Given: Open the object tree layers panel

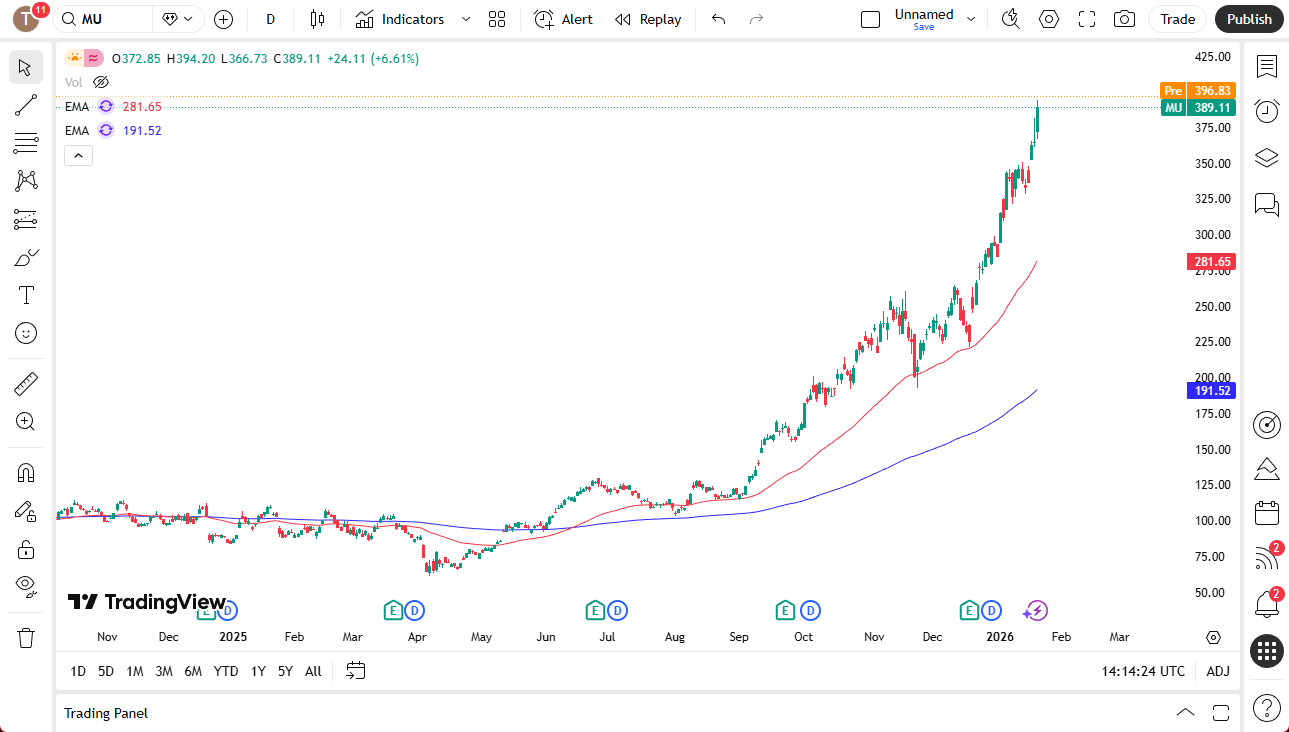Looking at the screenshot, I should coord(1267,158).
